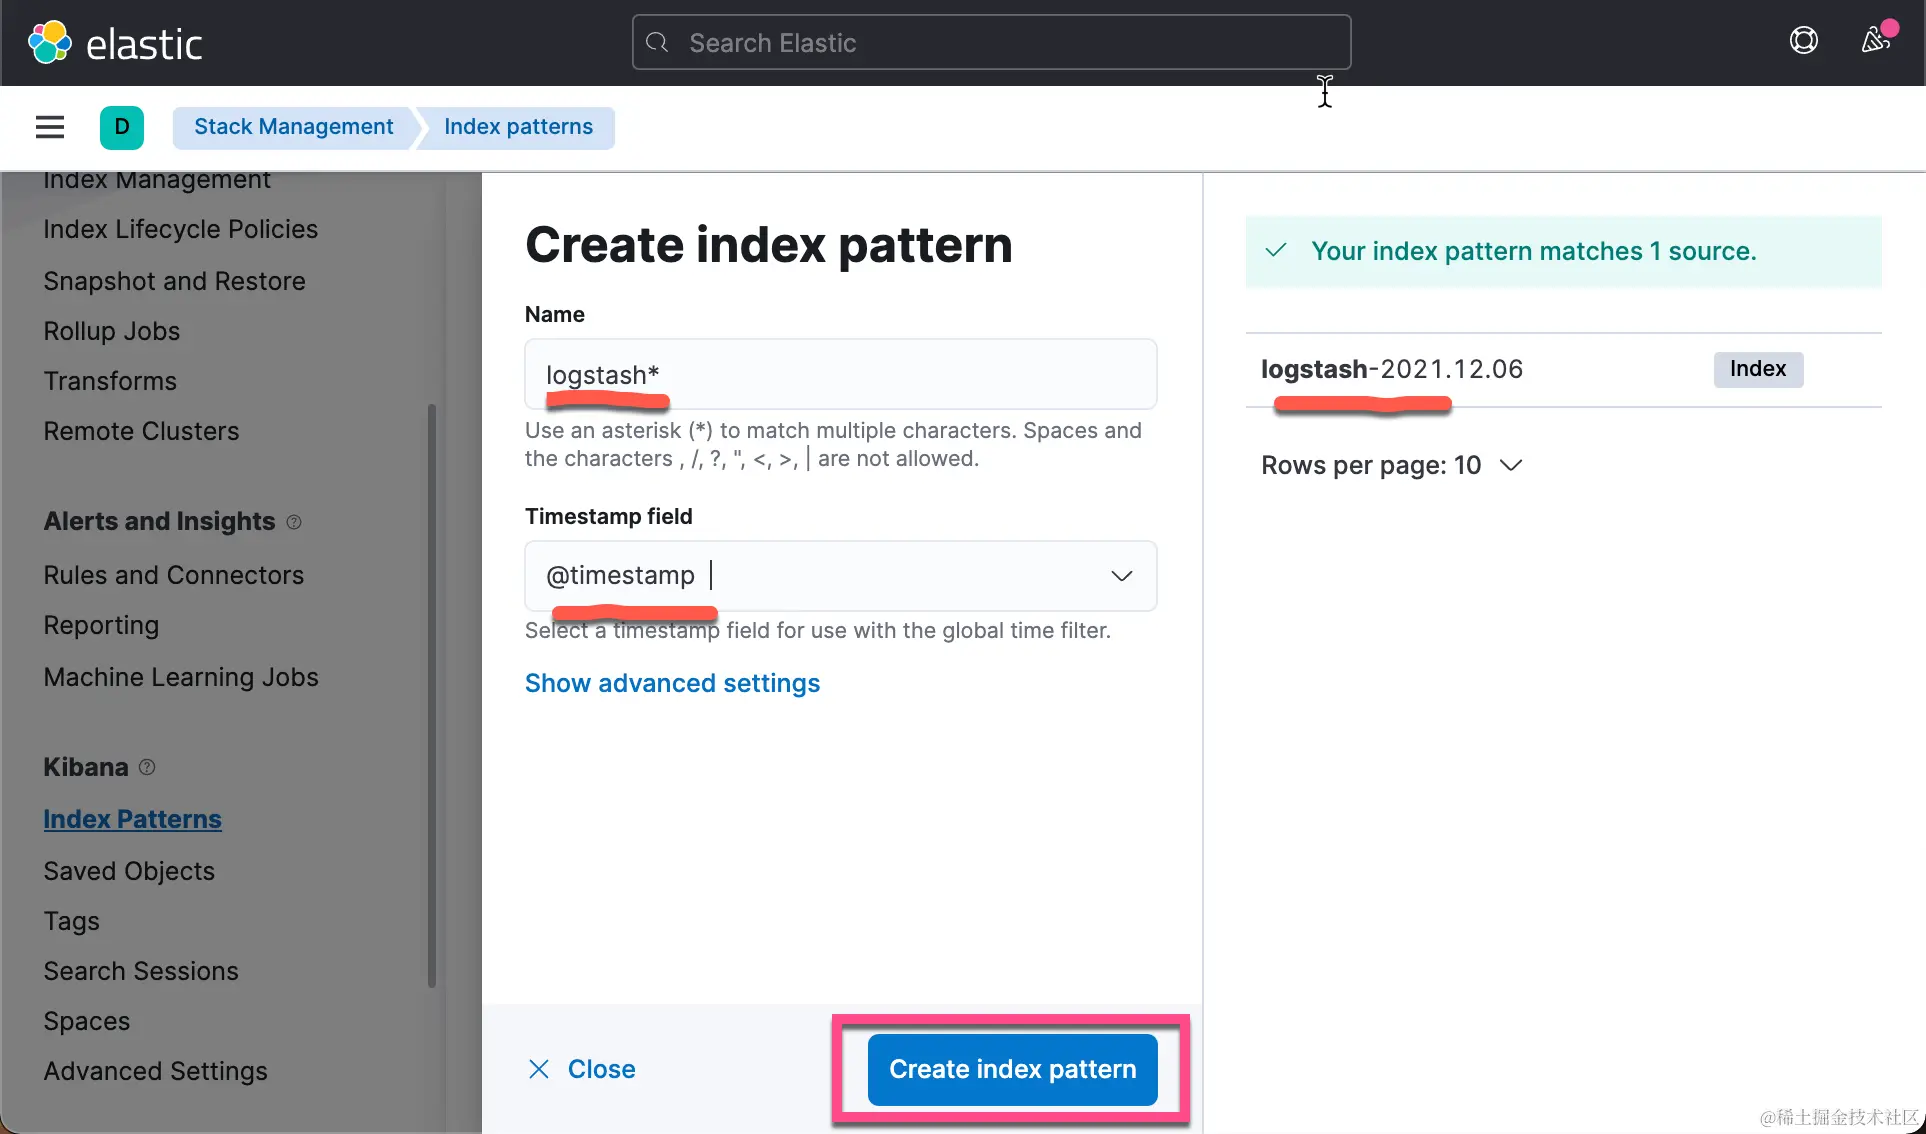Image resolution: width=1926 pixels, height=1134 pixels.
Task: Expand the Timestamp field dropdown arrow
Action: (1121, 576)
